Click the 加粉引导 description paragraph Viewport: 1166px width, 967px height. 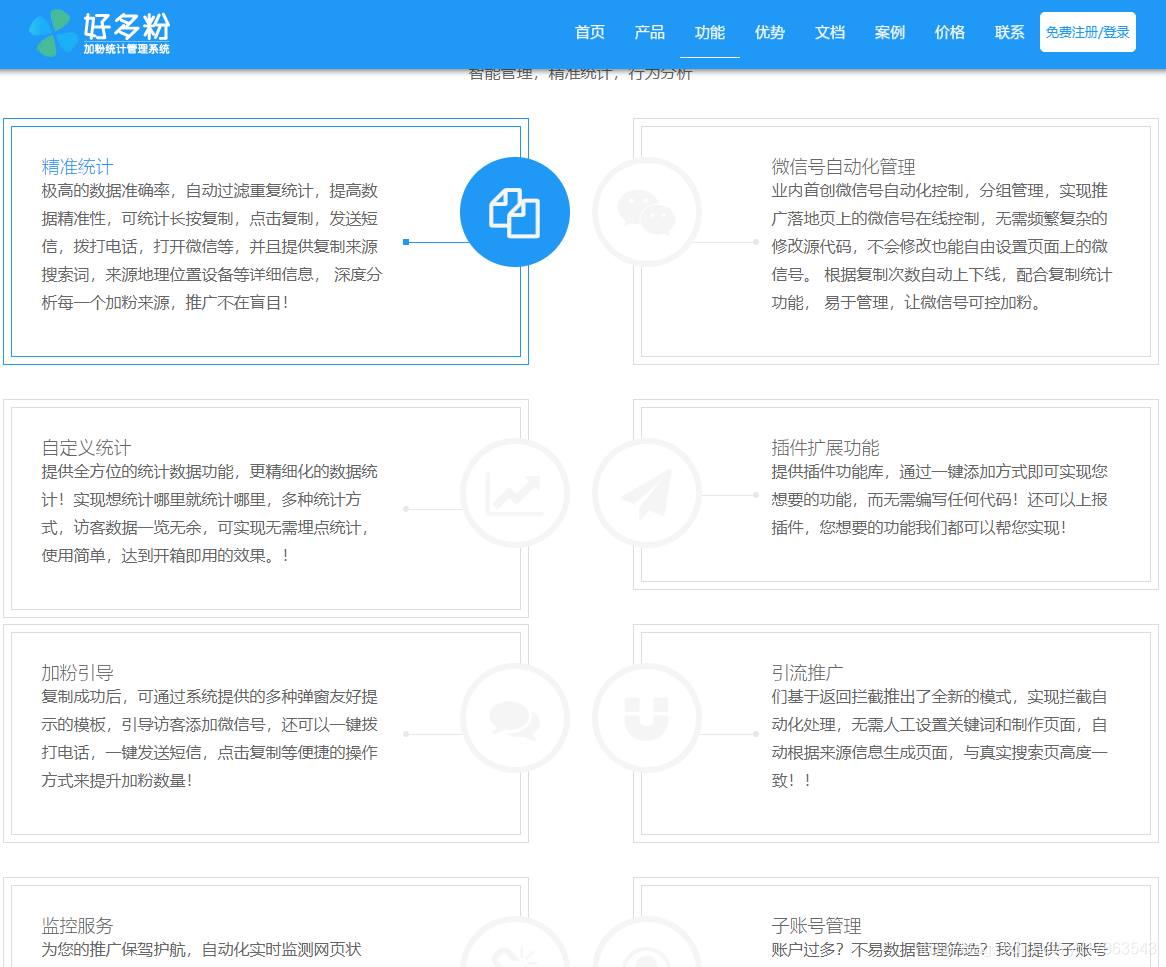point(210,739)
